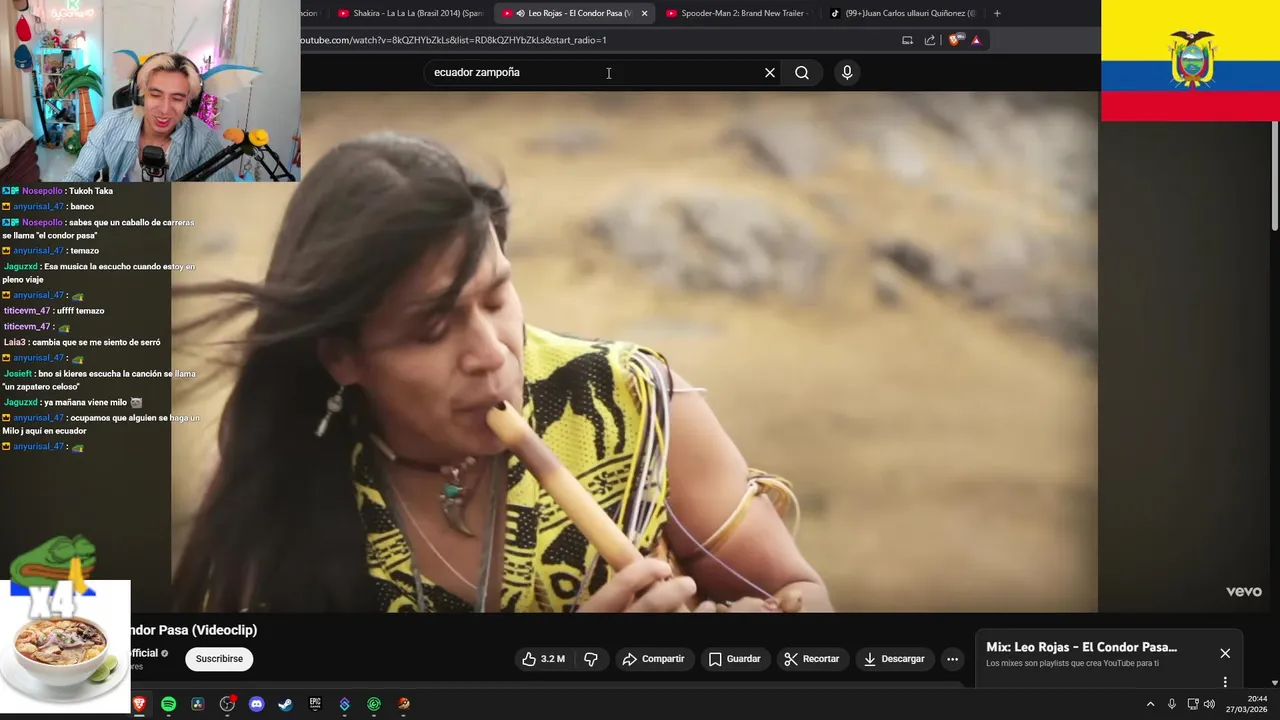This screenshot has height=720, width=1280.
Task: Click the Recortar clip button
Action: 812,659
